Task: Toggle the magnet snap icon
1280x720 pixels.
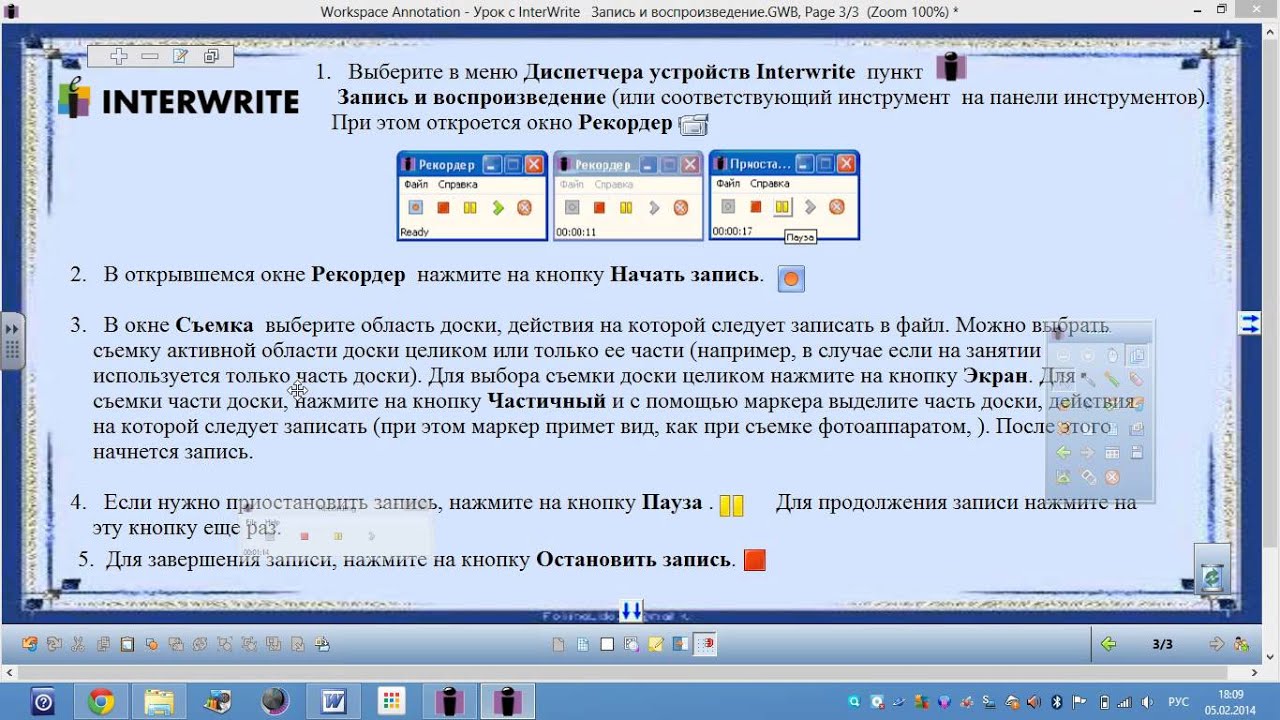Action: 705,644
